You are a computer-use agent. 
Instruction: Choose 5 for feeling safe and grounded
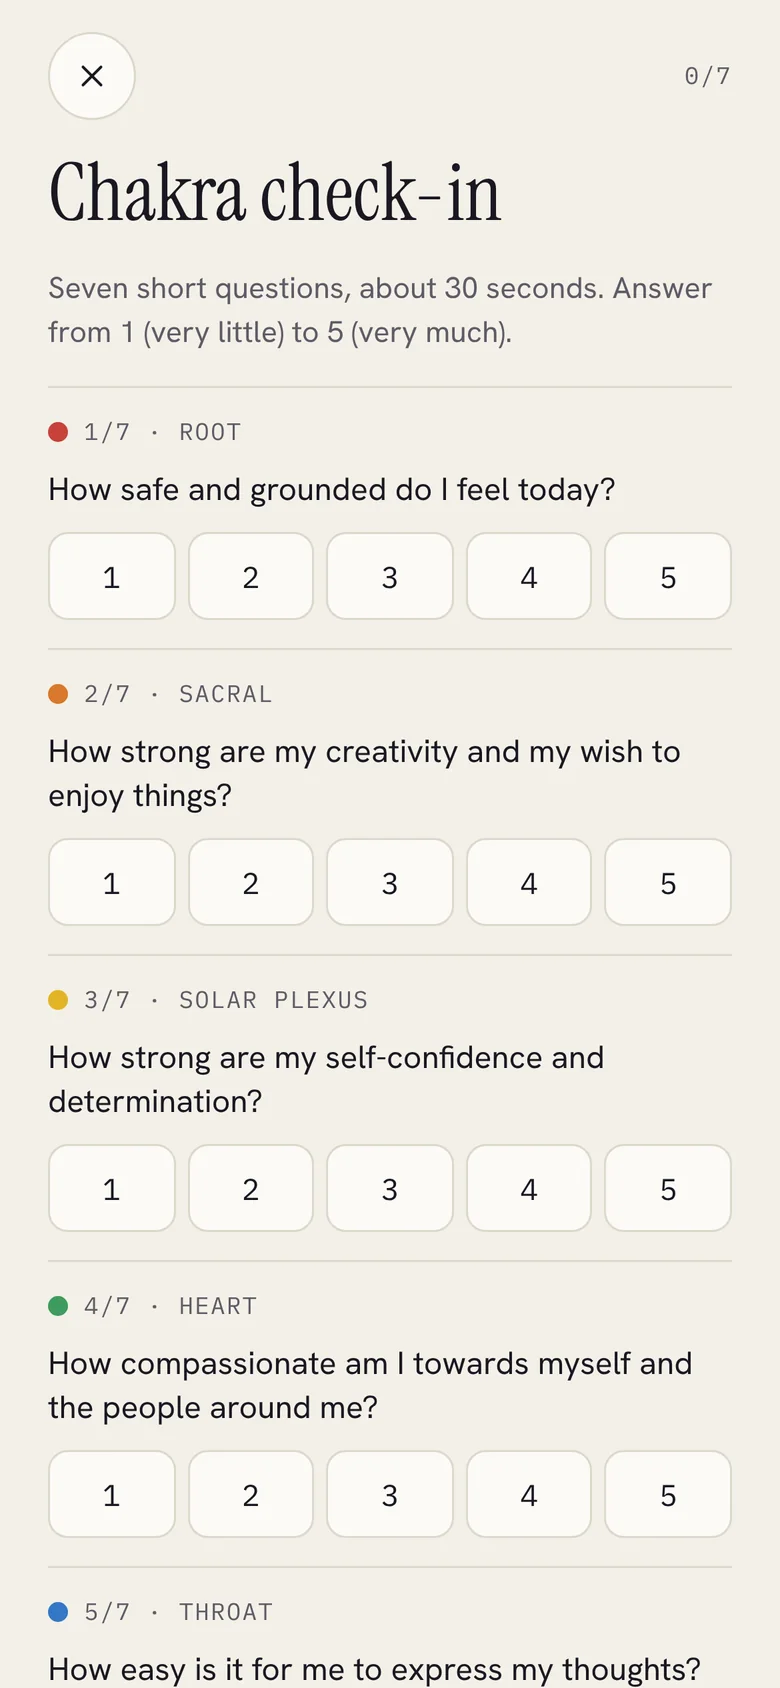[x=668, y=576]
